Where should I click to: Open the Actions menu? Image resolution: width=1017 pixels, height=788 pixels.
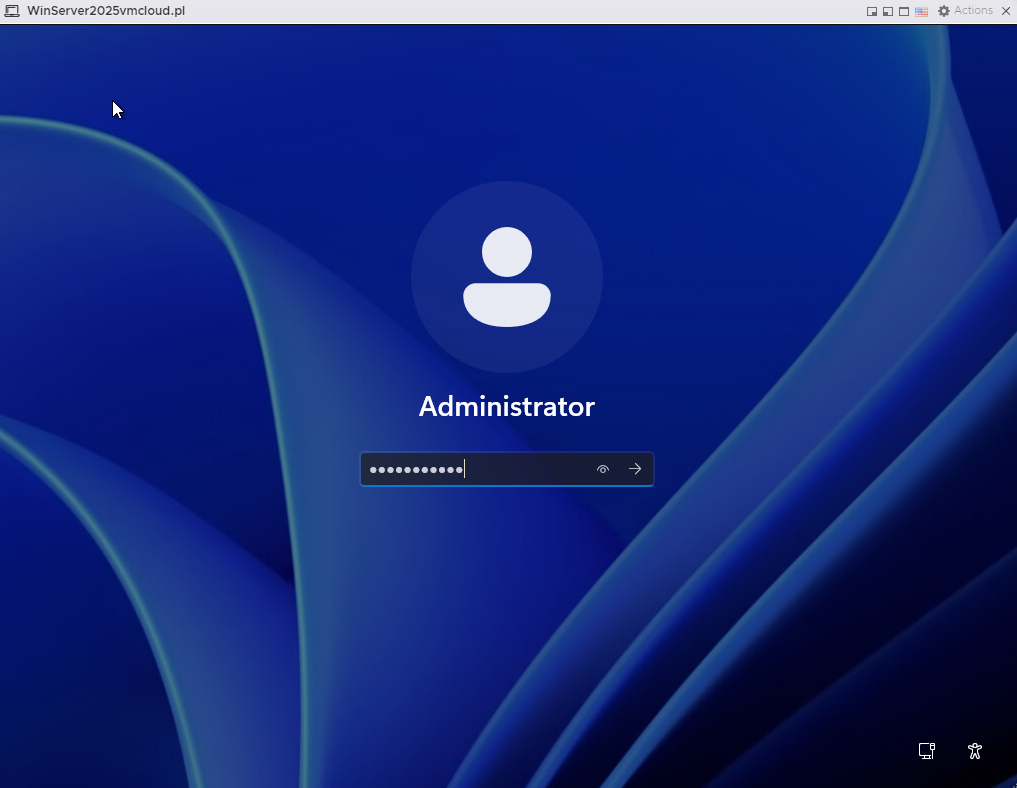click(973, 11)
